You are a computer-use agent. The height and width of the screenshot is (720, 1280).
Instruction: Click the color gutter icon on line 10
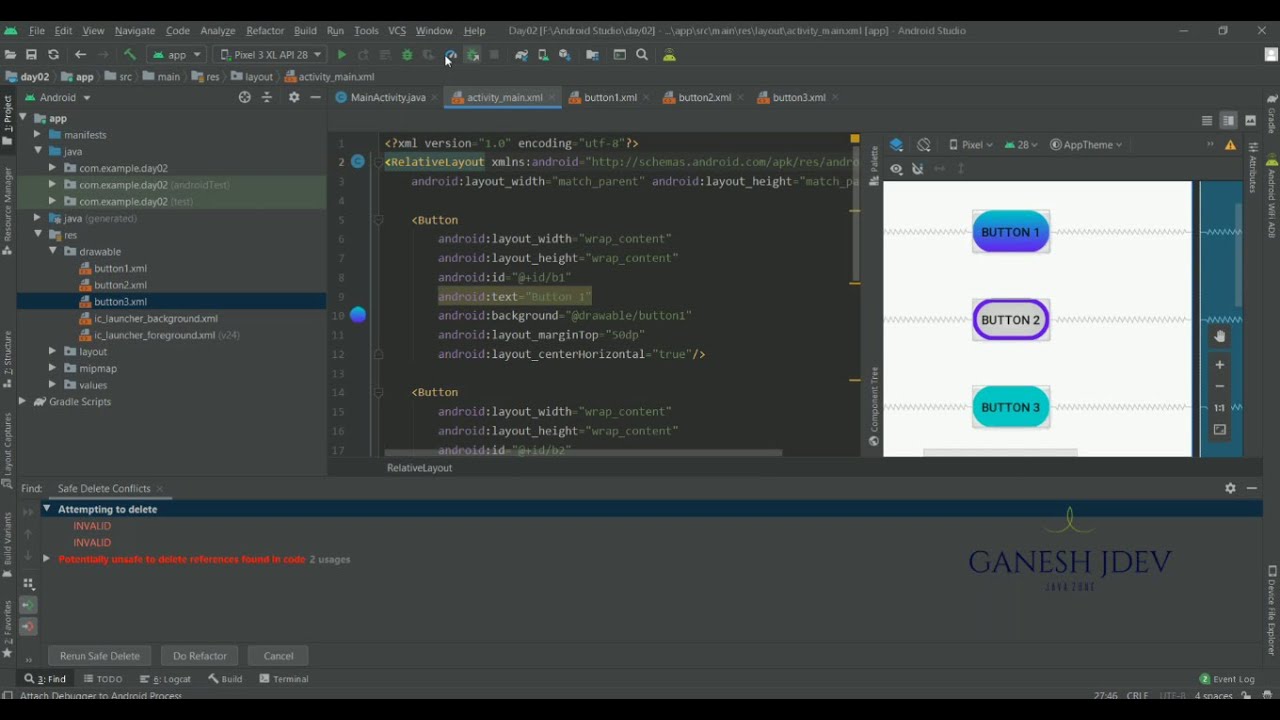pyautogui.click(x=358, y=315)
